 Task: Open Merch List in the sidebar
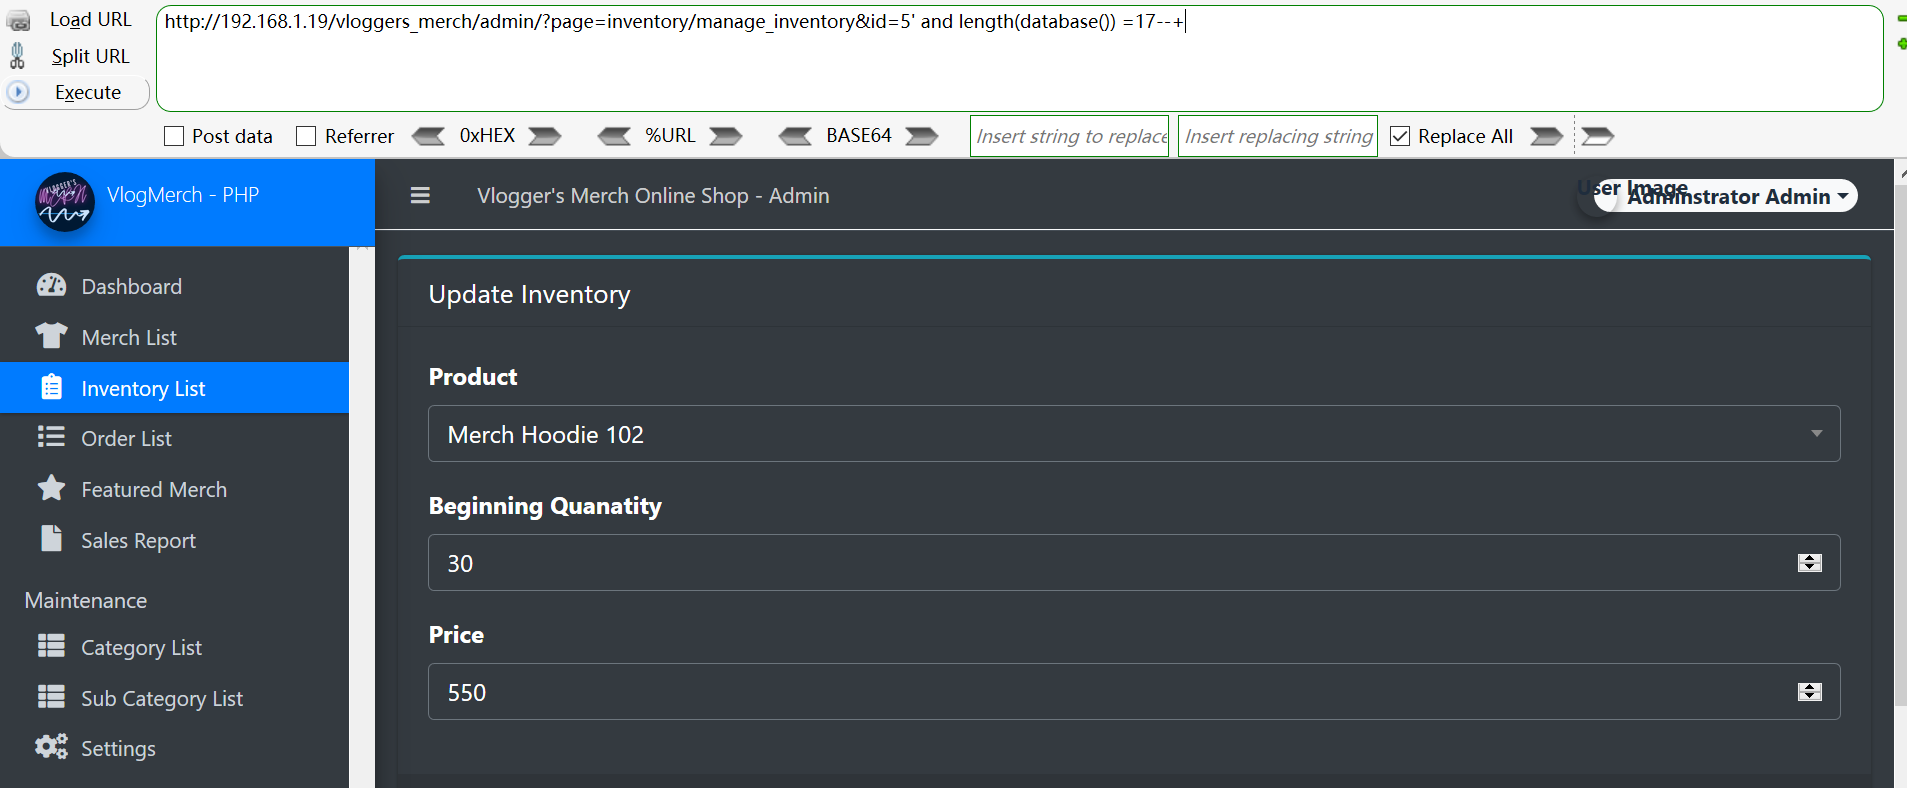coord(174,337)
